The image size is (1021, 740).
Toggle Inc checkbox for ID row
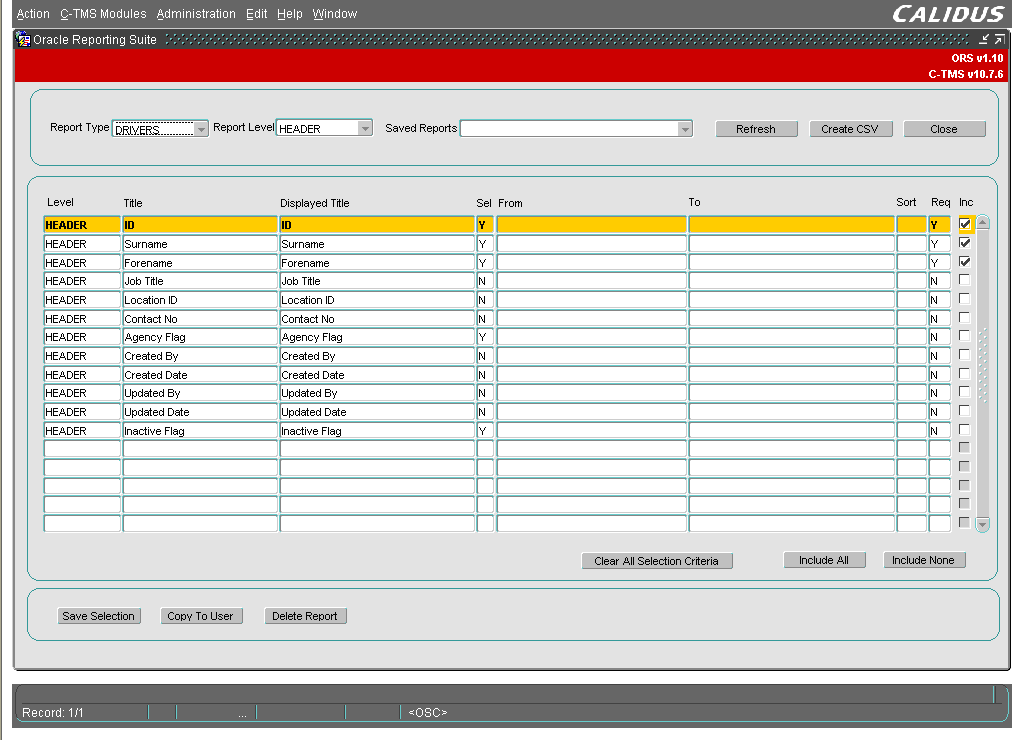click(965, 224)
